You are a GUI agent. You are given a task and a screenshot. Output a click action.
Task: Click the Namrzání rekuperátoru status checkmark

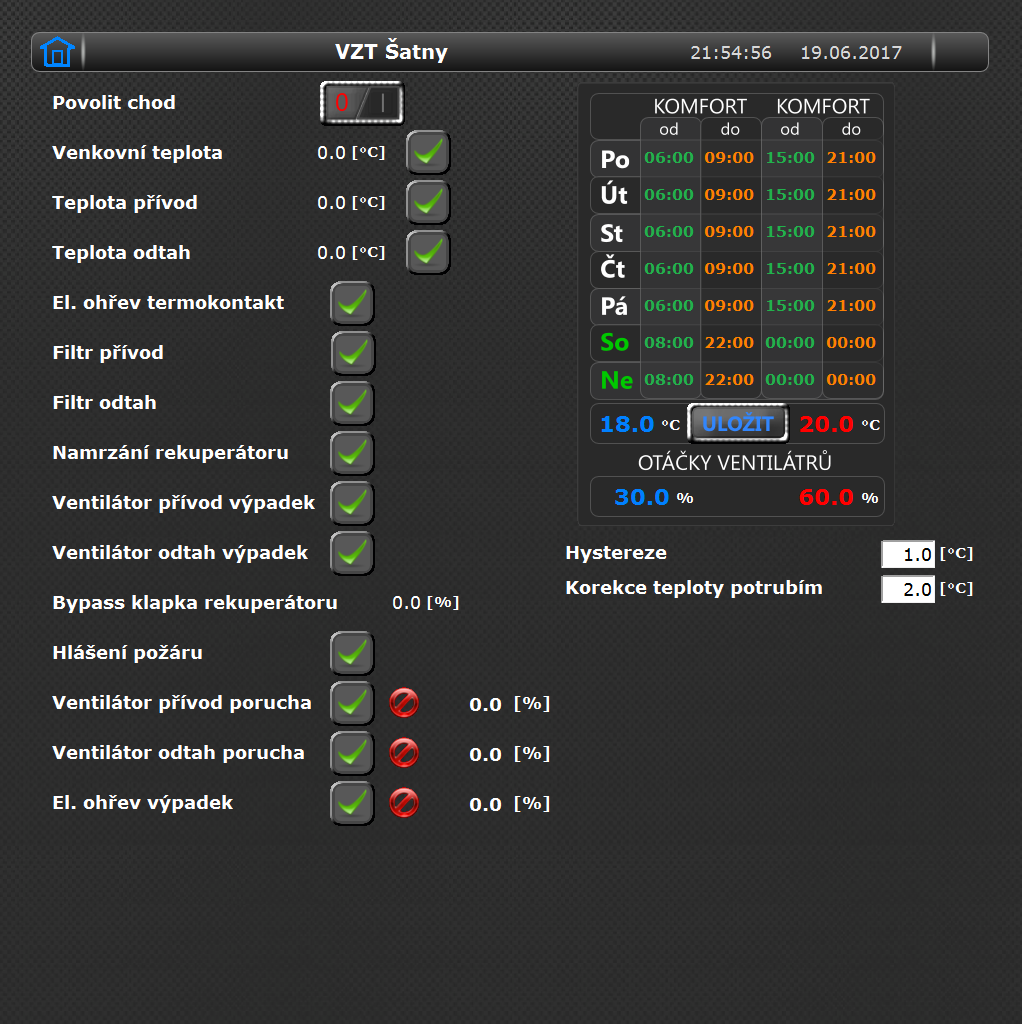[353, 453]
